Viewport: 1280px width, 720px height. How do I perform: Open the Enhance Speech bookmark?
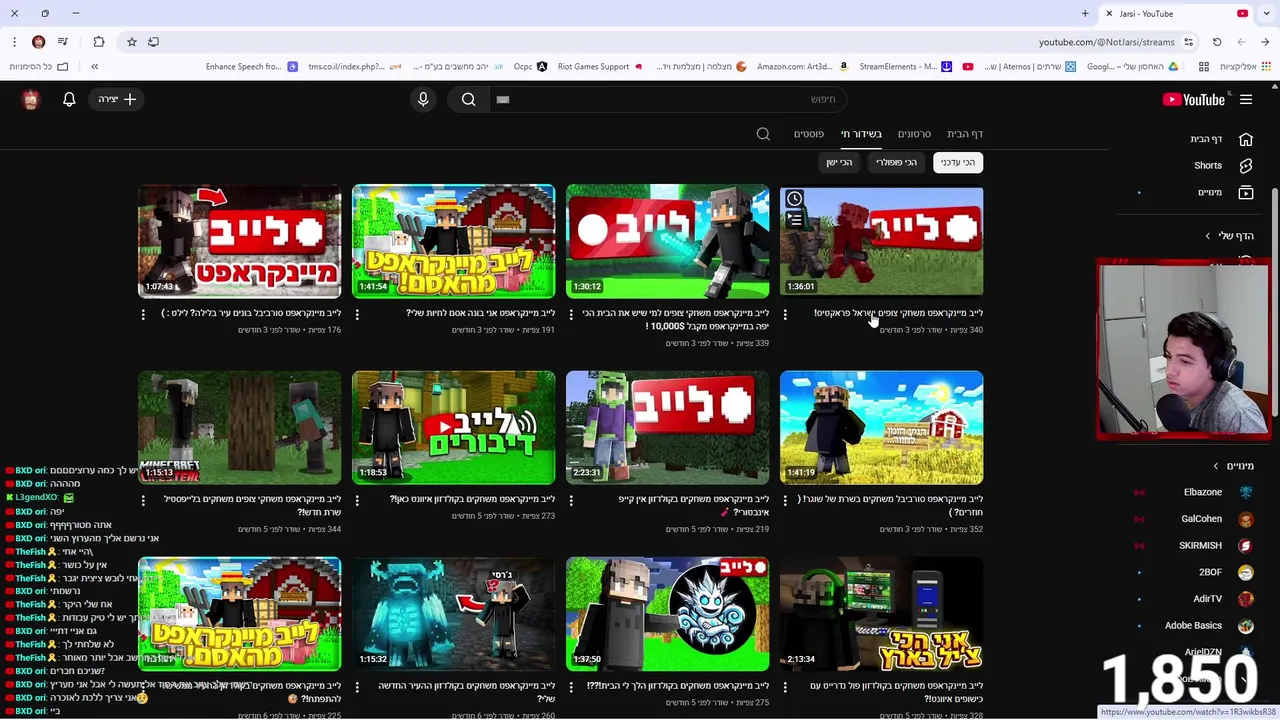point(251,67)
